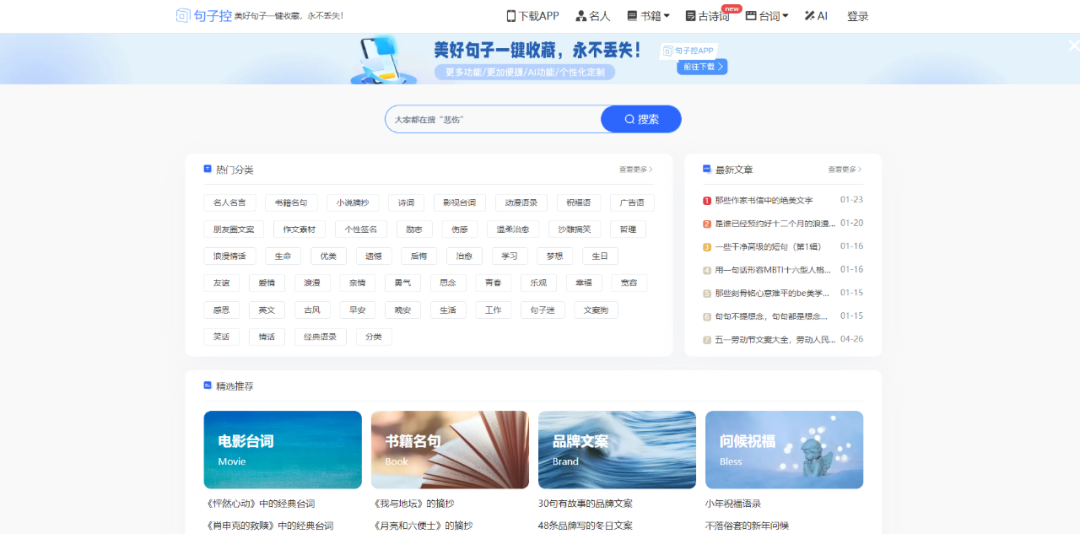Select the 英文 category tag

pyautogui.click(x=267, y=310)
